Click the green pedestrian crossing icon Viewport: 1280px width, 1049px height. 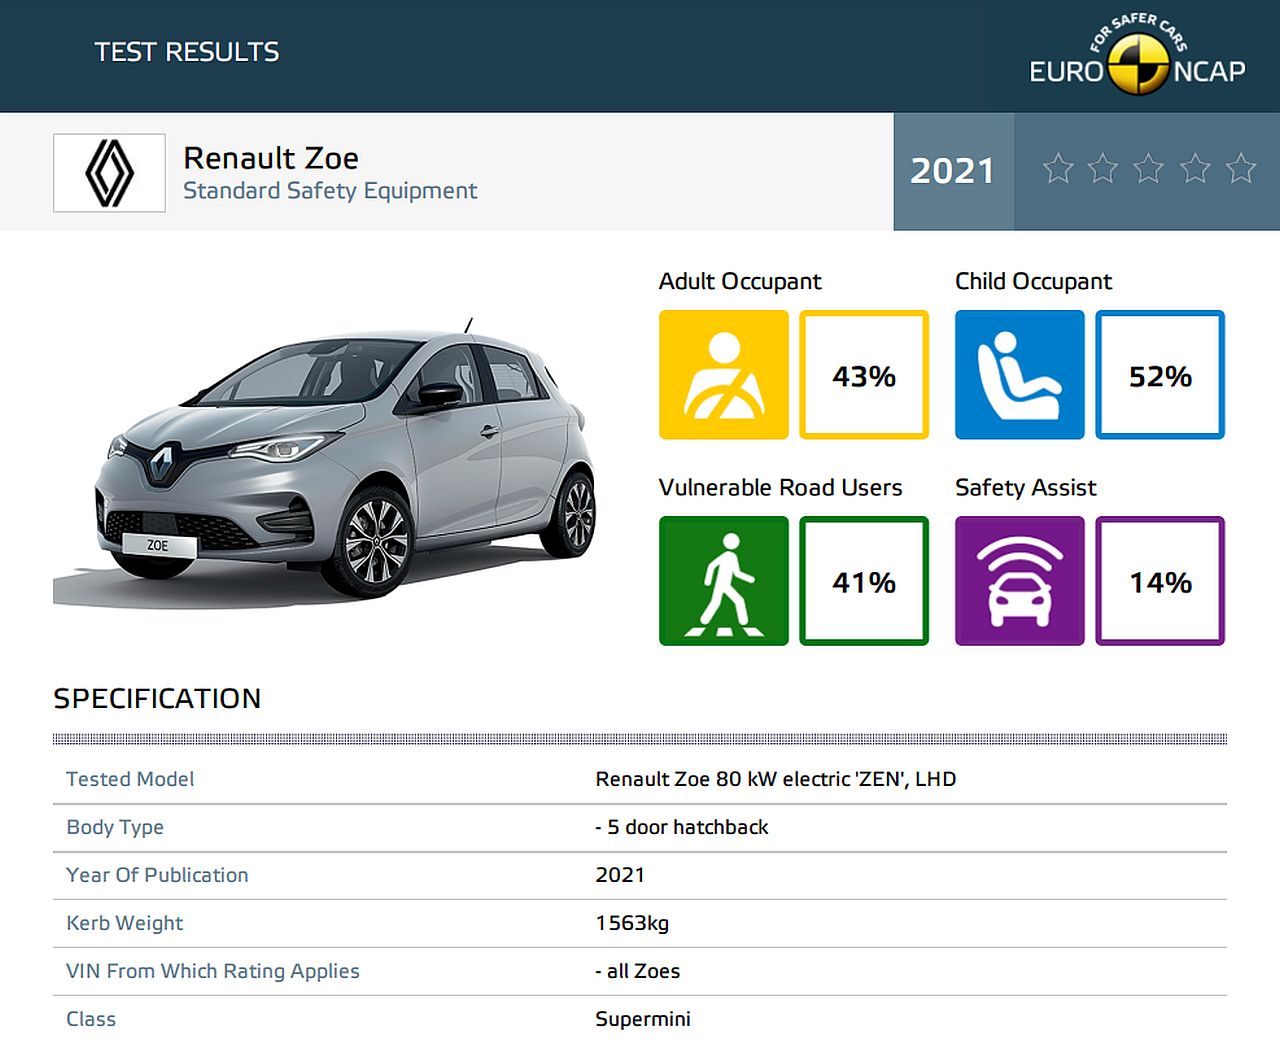tap(724, 581)
